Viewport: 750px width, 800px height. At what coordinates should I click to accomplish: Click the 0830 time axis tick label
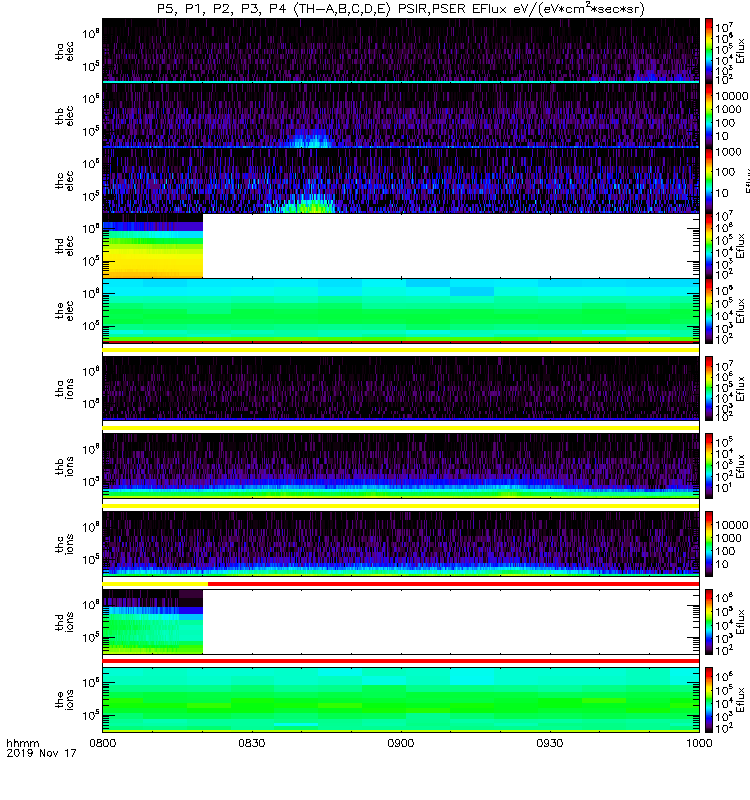[252, 743]
